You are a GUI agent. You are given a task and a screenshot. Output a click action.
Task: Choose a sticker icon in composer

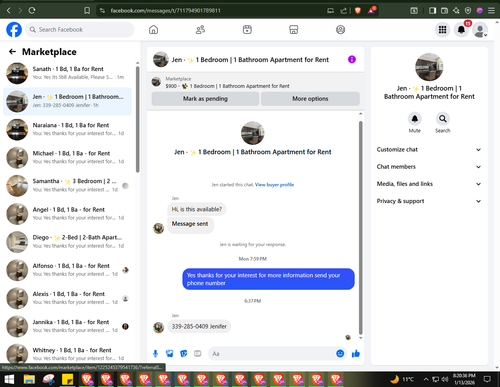coord(184,353)
